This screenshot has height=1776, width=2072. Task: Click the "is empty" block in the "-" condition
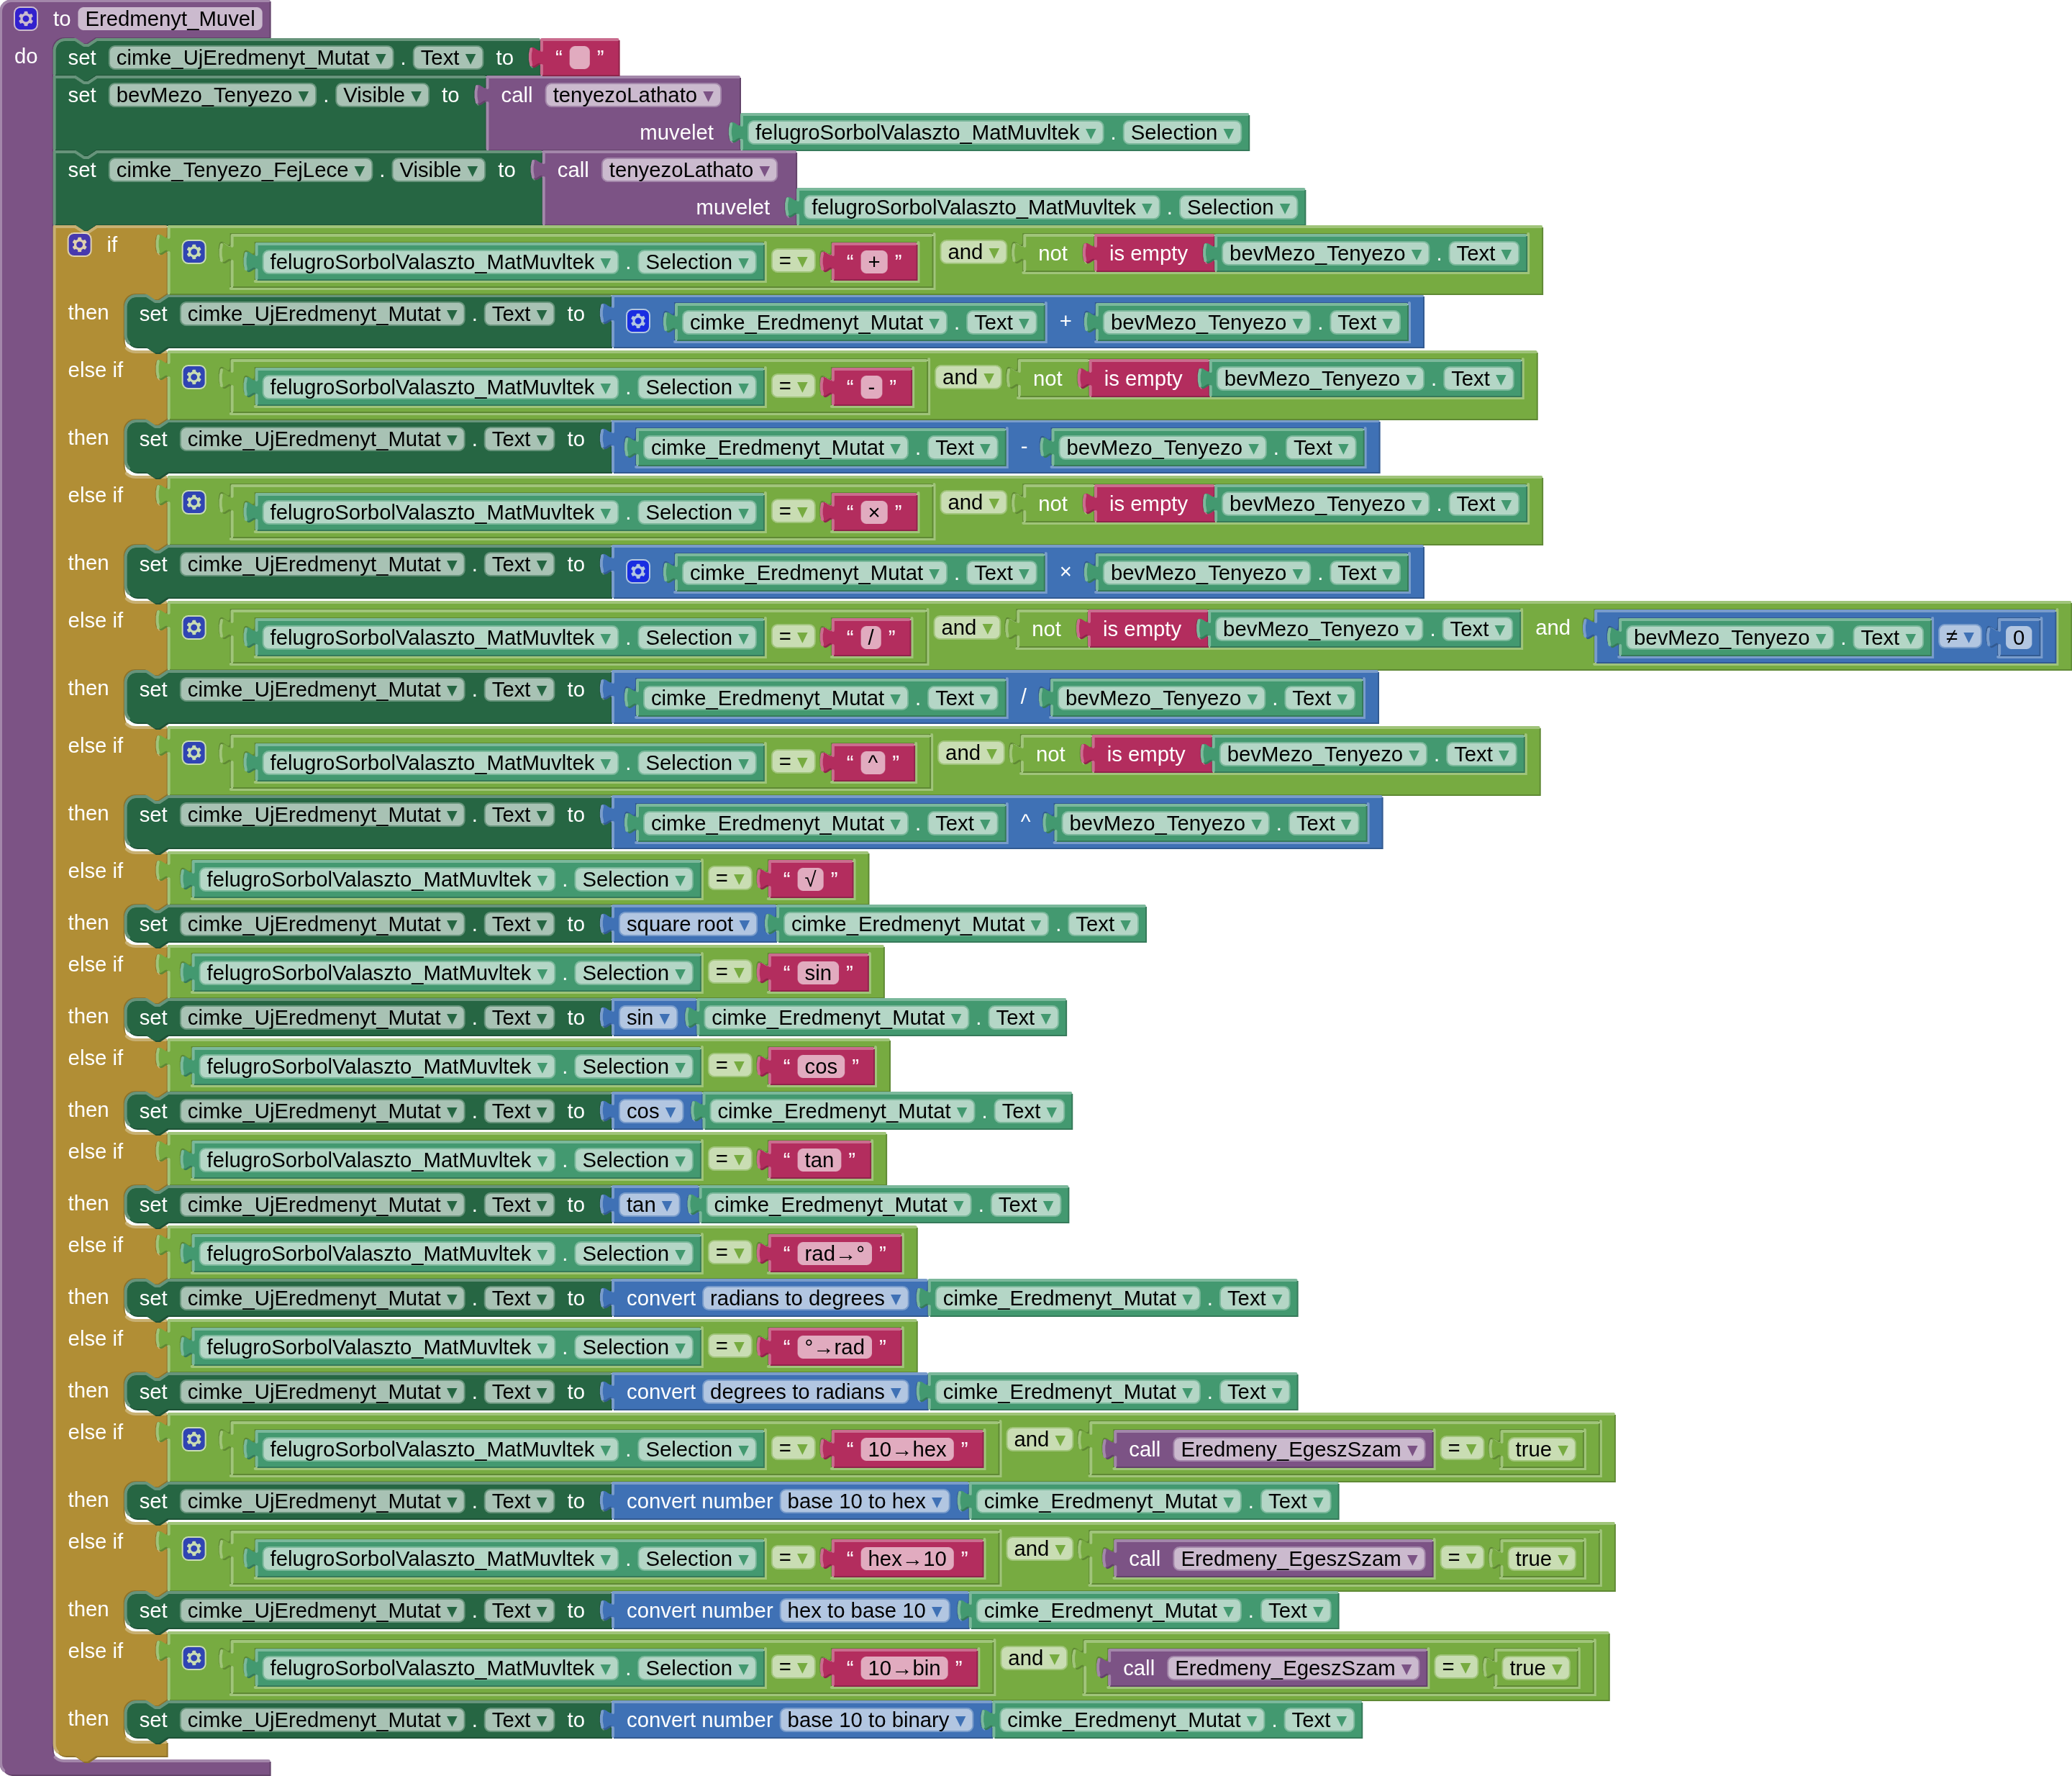click(x=1142, y=379)
